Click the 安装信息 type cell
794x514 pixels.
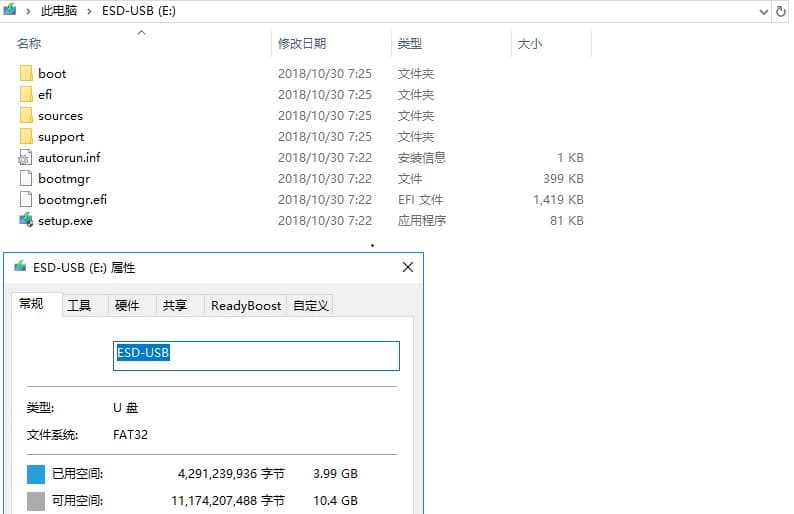pyautogui.click(x=421, y=157)
